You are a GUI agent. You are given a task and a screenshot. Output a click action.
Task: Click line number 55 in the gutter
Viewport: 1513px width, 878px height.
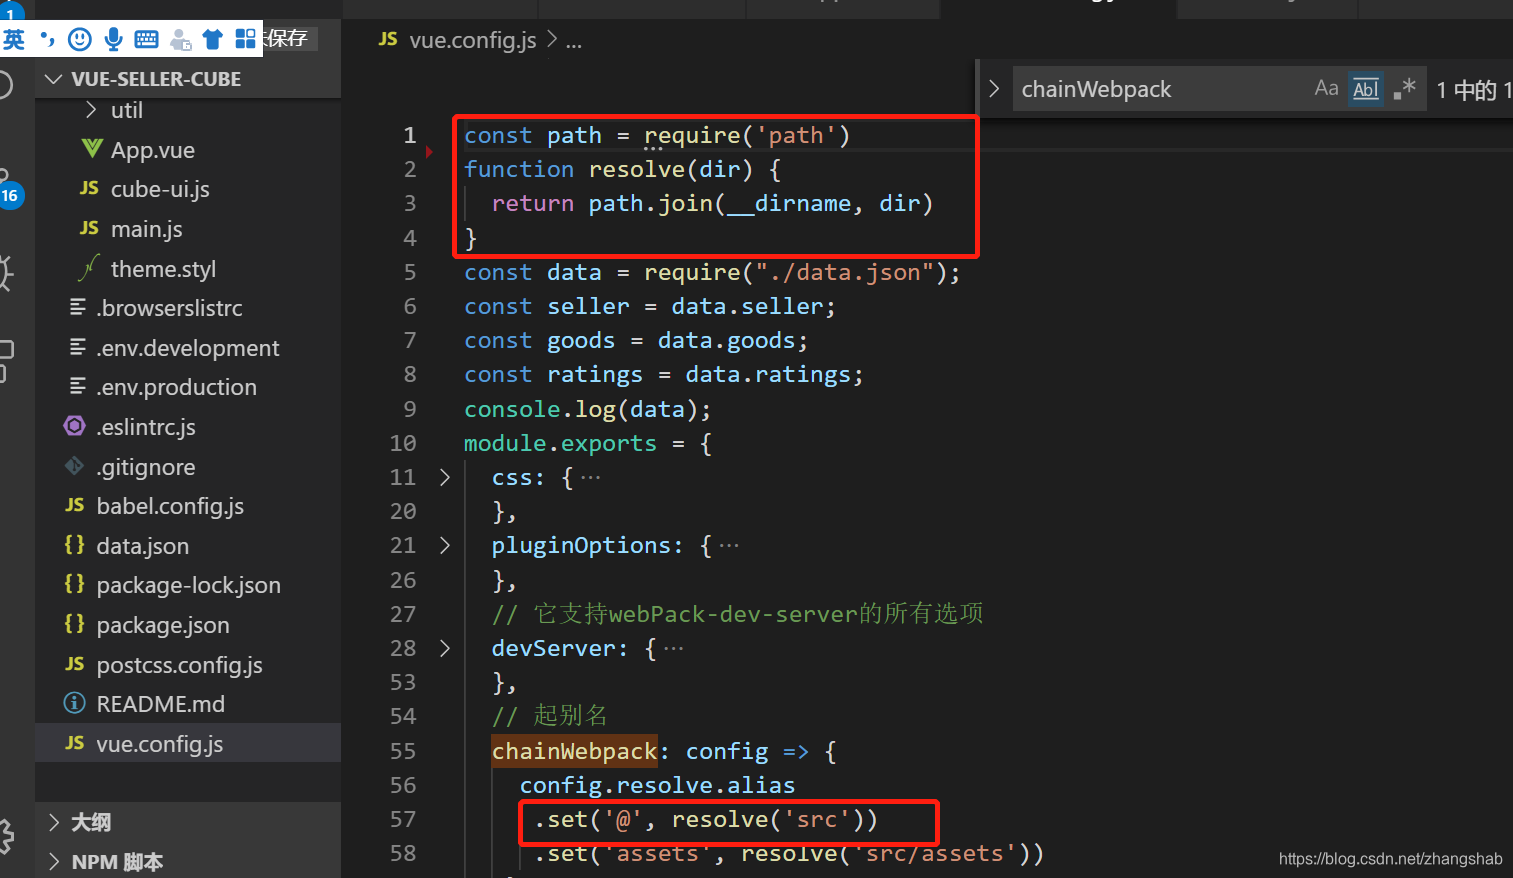403,751
